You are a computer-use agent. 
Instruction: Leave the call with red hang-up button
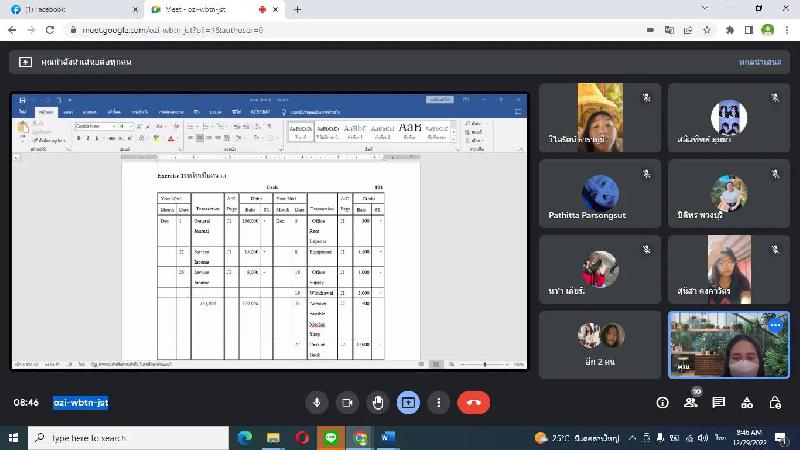pyautogui.click(x=473, y=402)
